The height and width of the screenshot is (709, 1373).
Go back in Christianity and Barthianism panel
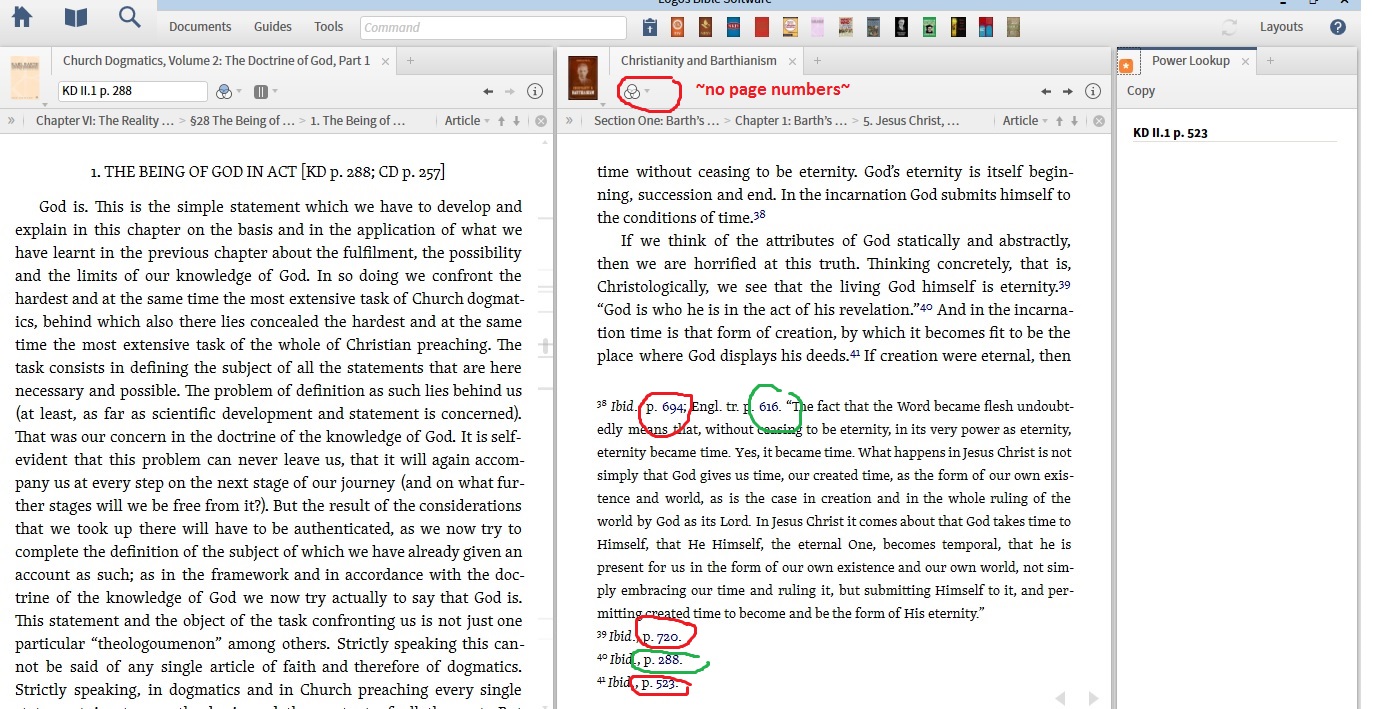1046,91
